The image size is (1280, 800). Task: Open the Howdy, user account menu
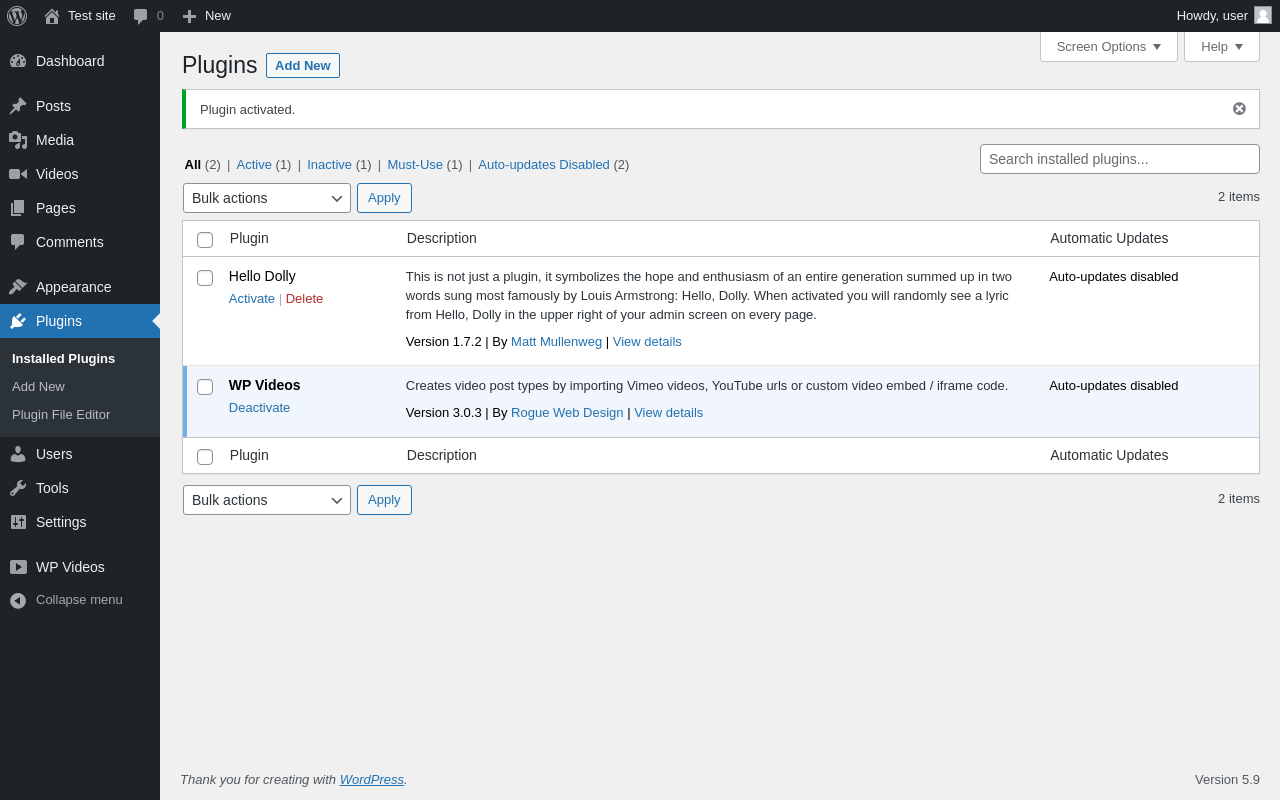pyautogui.click(x=1224, y=15)
